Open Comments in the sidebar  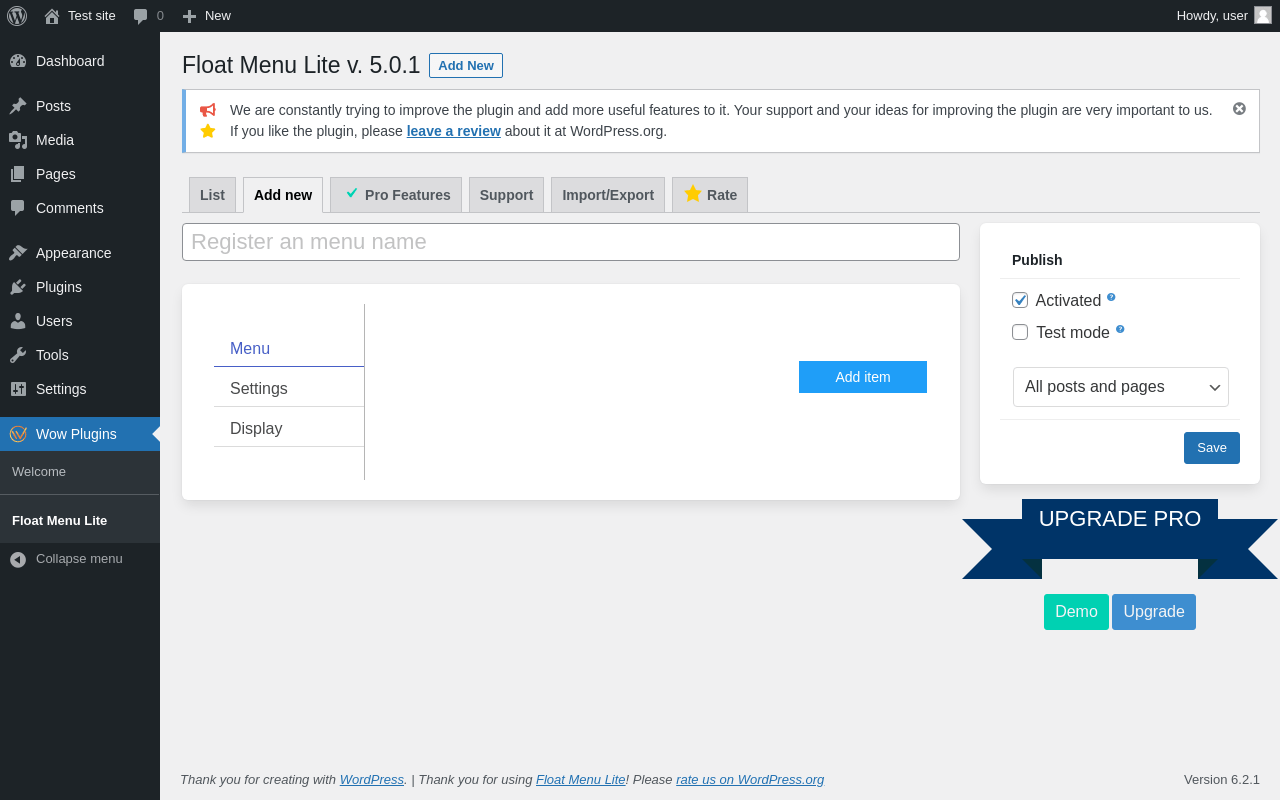80,208
